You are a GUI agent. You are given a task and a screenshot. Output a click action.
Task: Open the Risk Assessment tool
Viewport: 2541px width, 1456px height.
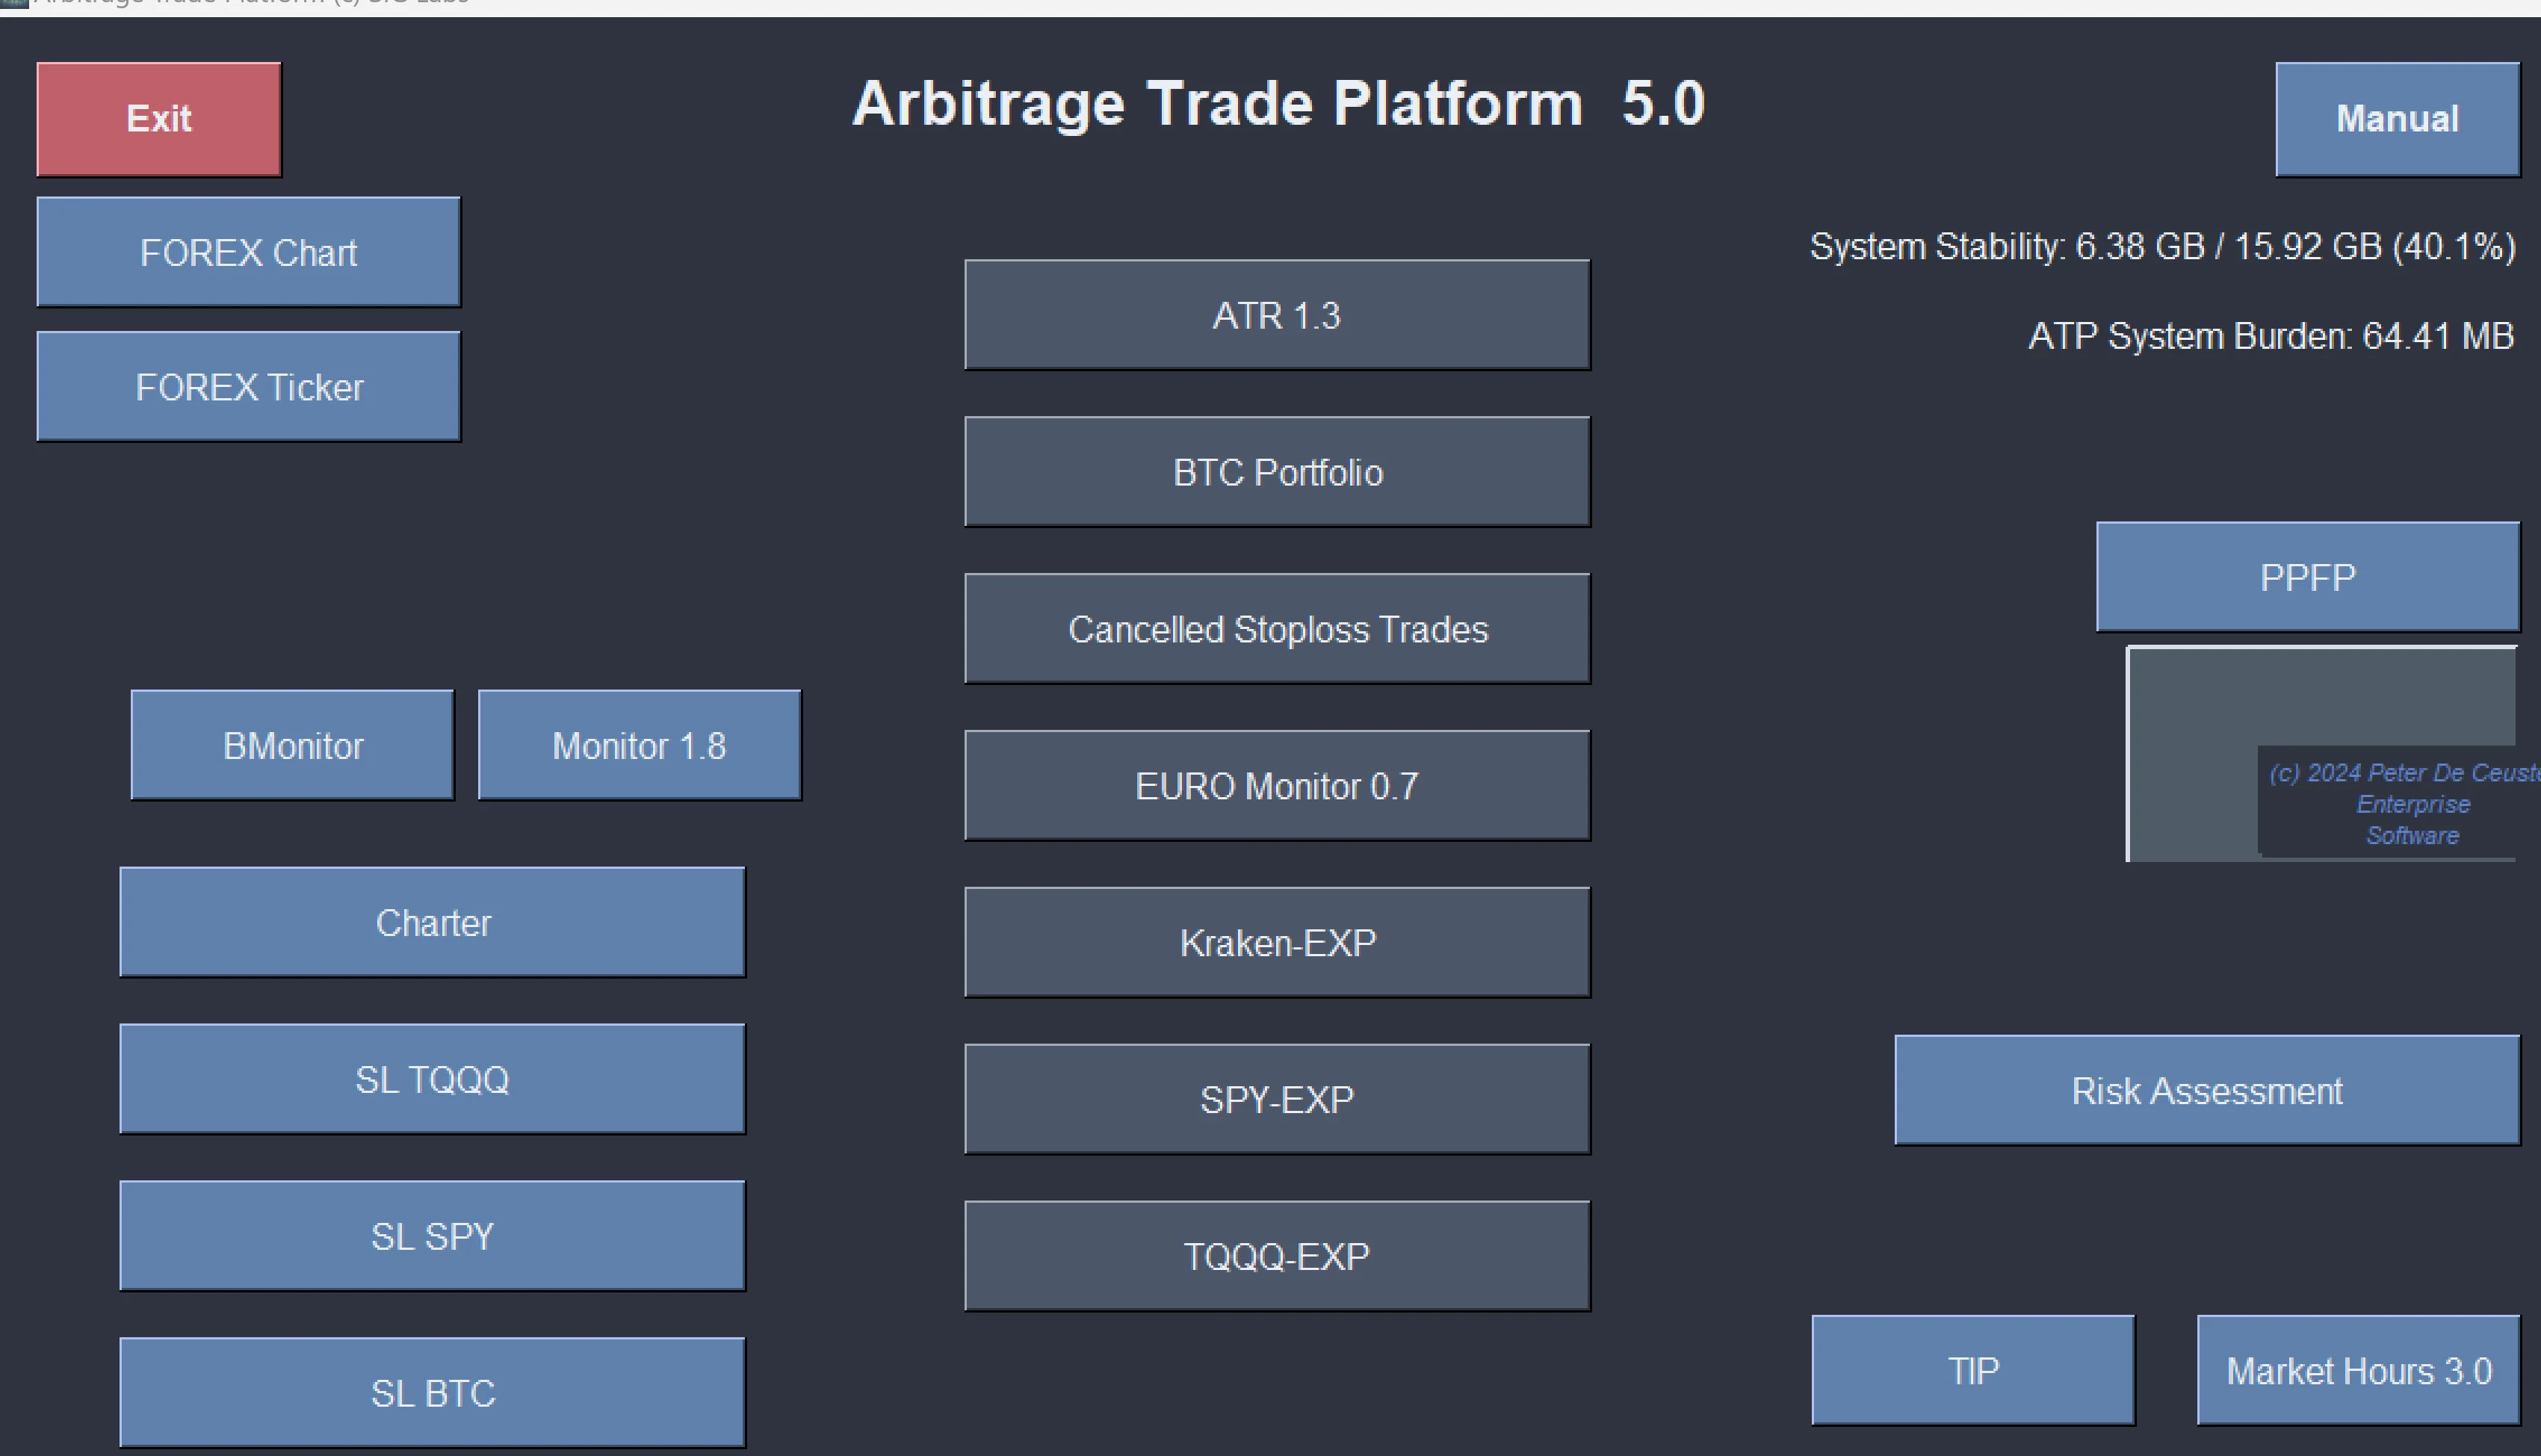click(2206, 1091)
